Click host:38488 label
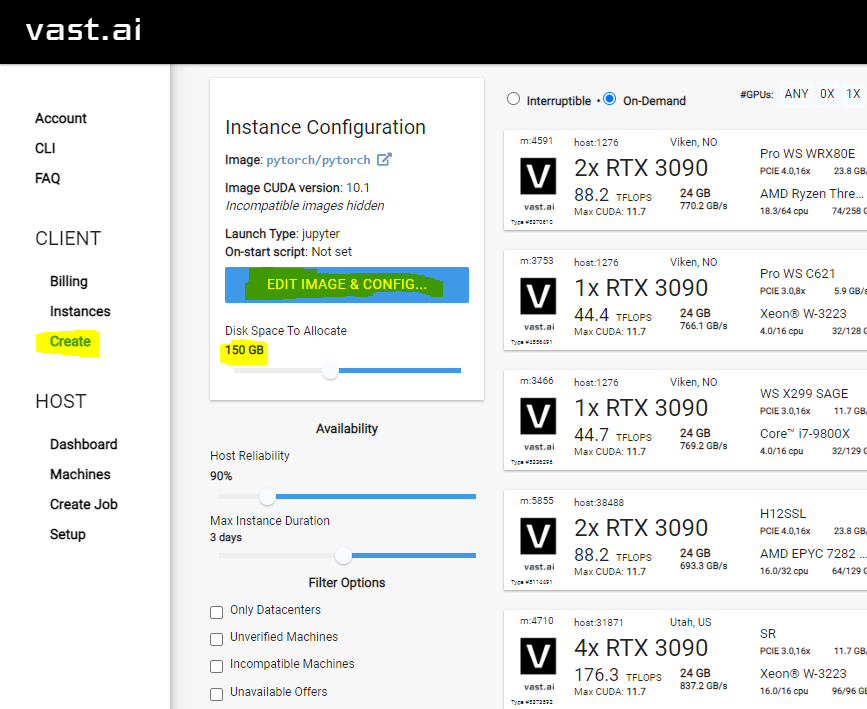Screen dimensions: 867x709 pyautogui.click(x=599, y=503)
